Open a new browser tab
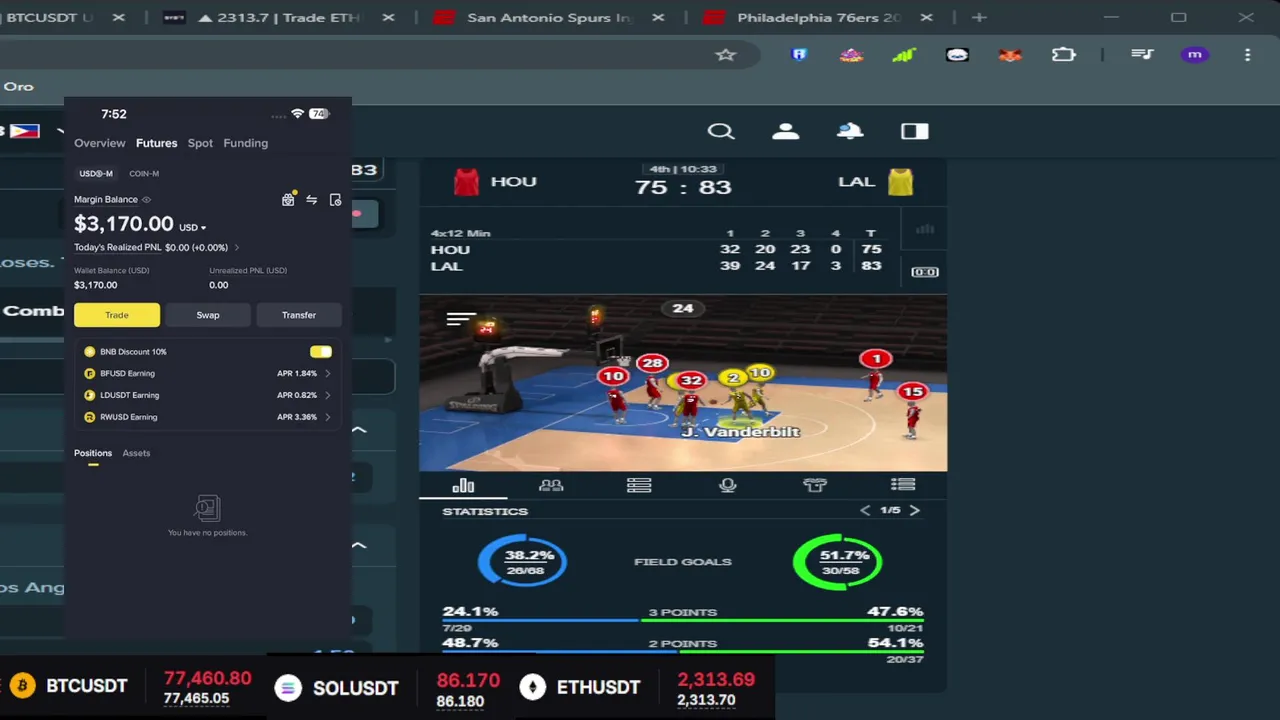 979,18
